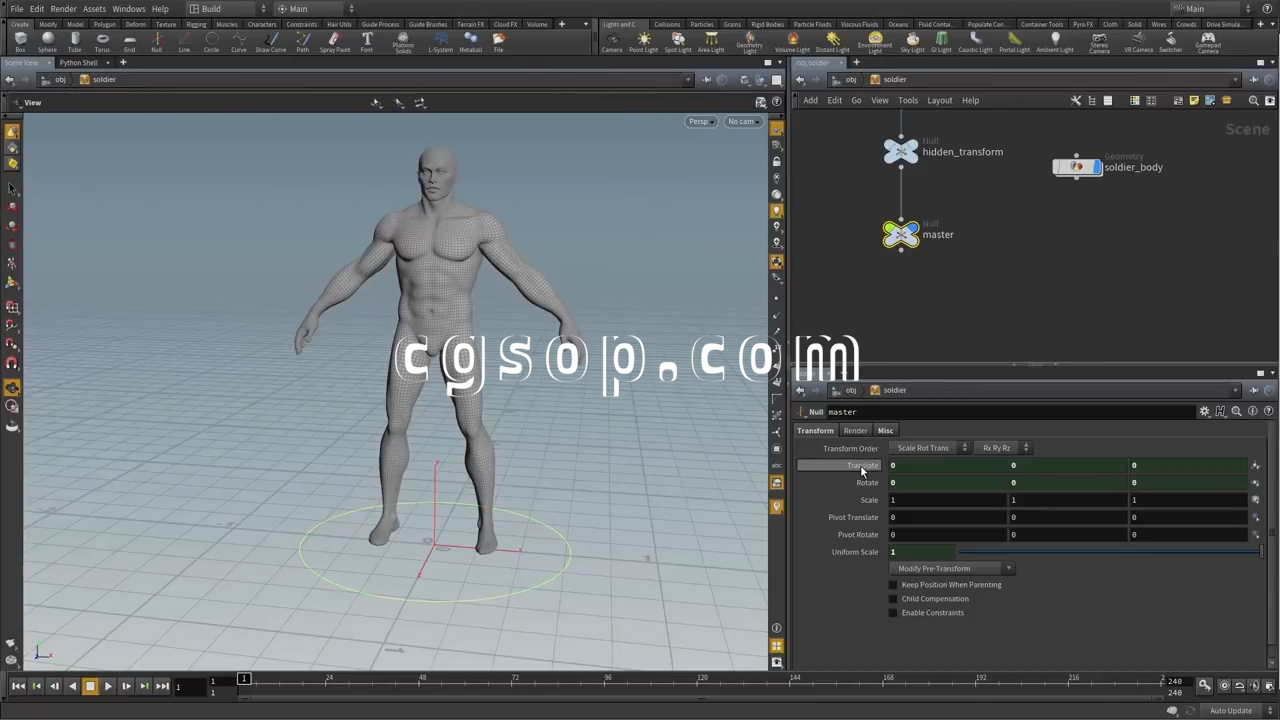This screenshot has width=1280, height=720.
Task: Enable Keep Position When Parenting
Action: click(893, 585)
